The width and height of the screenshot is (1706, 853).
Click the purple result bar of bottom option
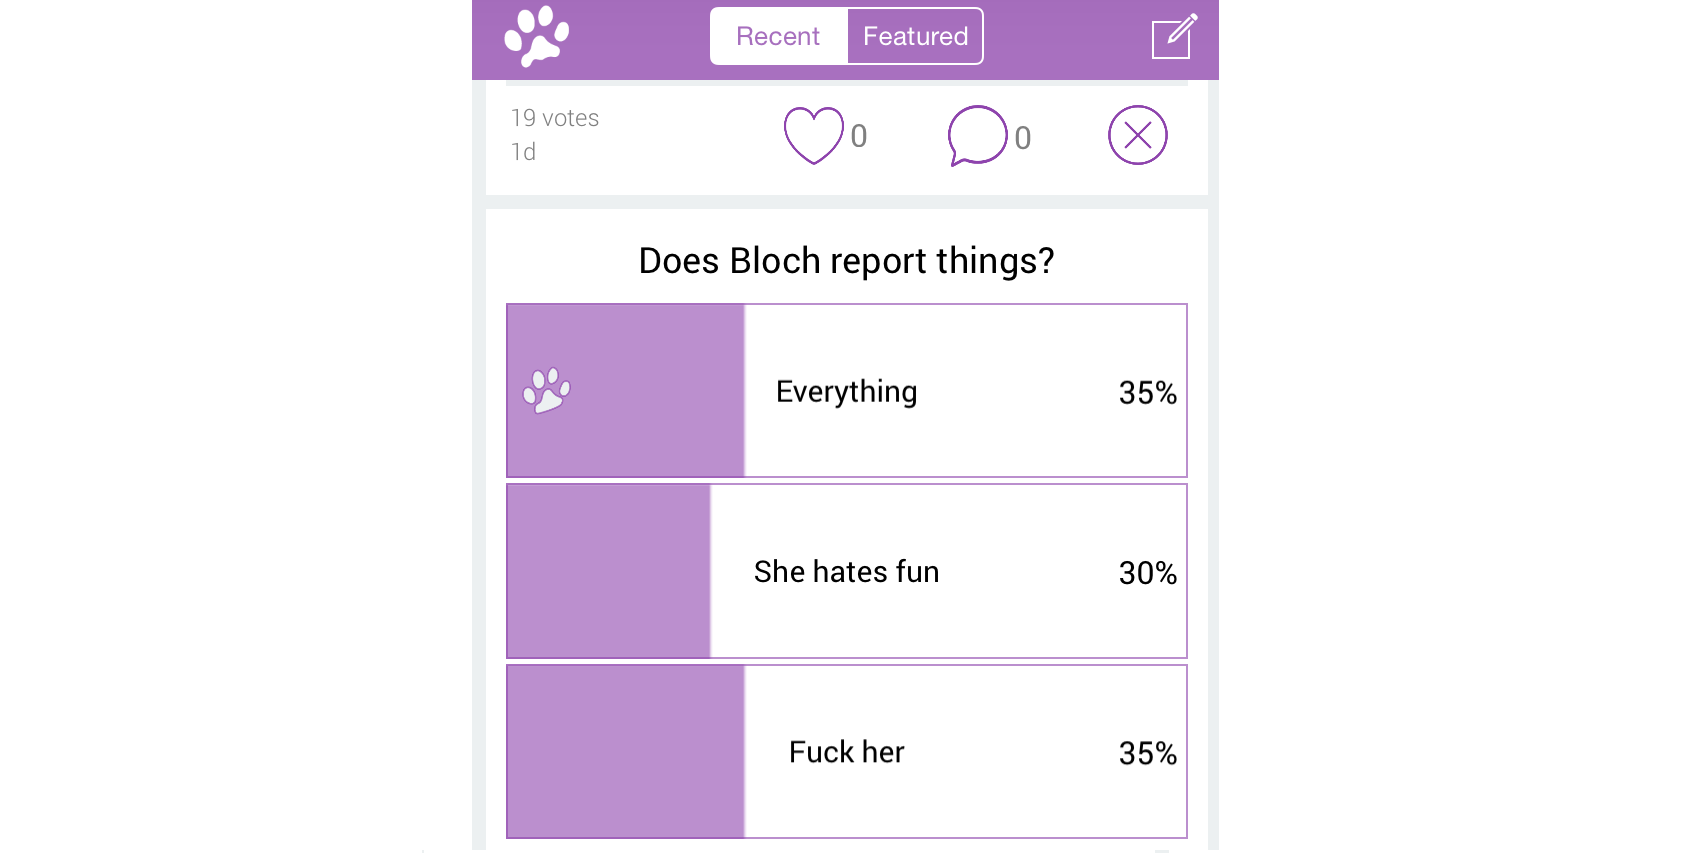(x=625, y=752)
